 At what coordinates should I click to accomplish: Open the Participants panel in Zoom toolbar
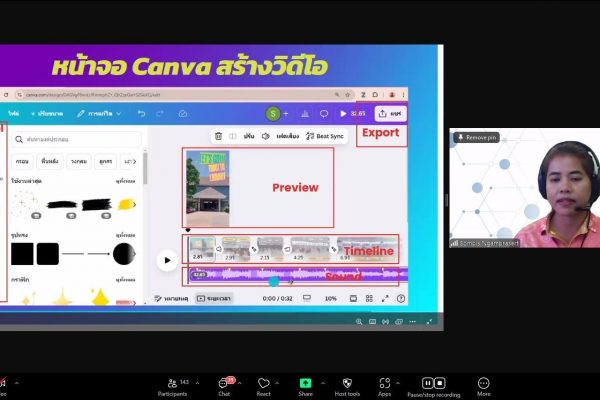coord(173,387)
